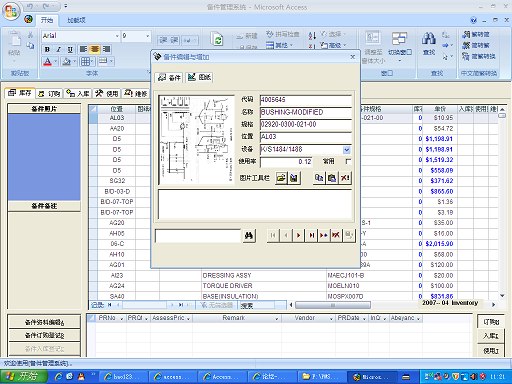Open the Microsoft Access taskbar button

tap(372, 377)
